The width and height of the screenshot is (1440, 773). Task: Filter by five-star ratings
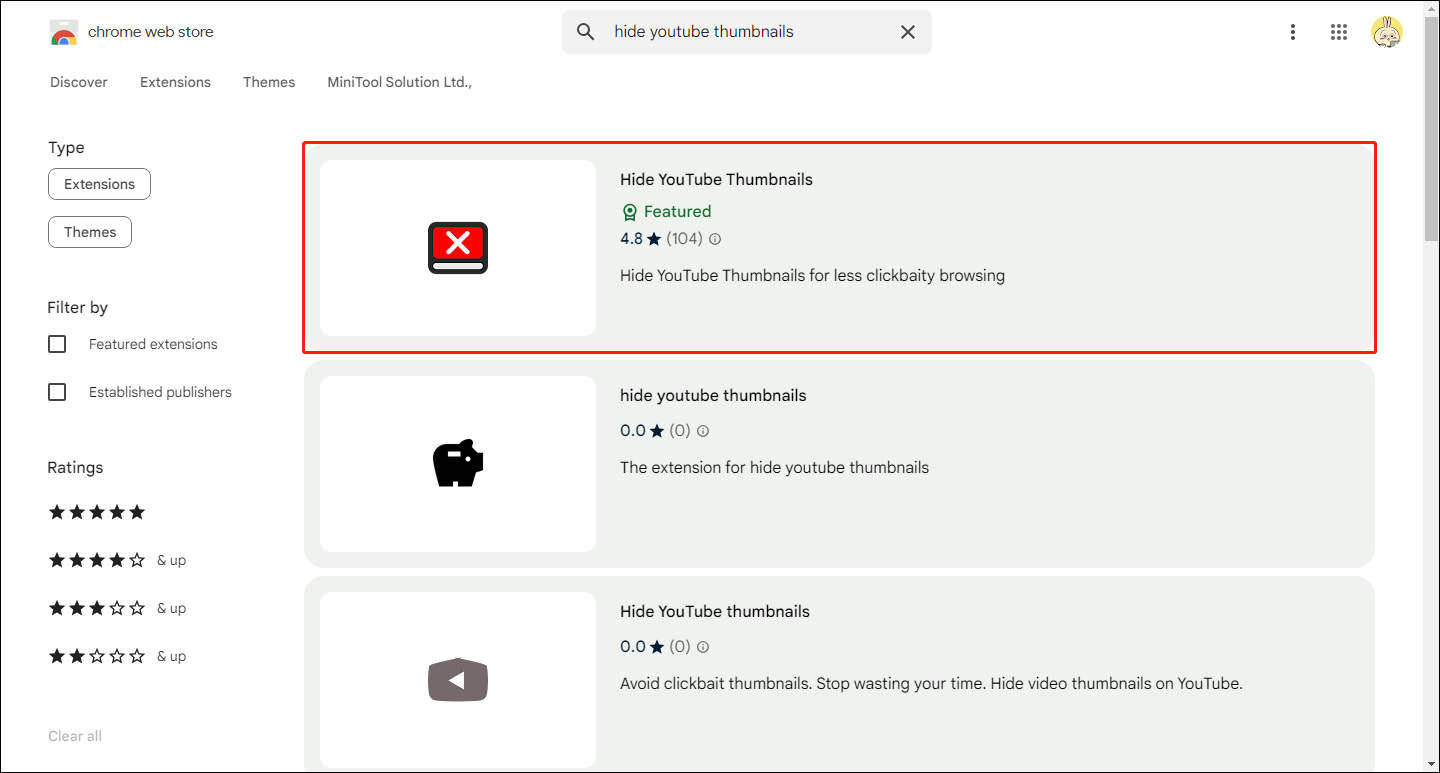(97, 512)
